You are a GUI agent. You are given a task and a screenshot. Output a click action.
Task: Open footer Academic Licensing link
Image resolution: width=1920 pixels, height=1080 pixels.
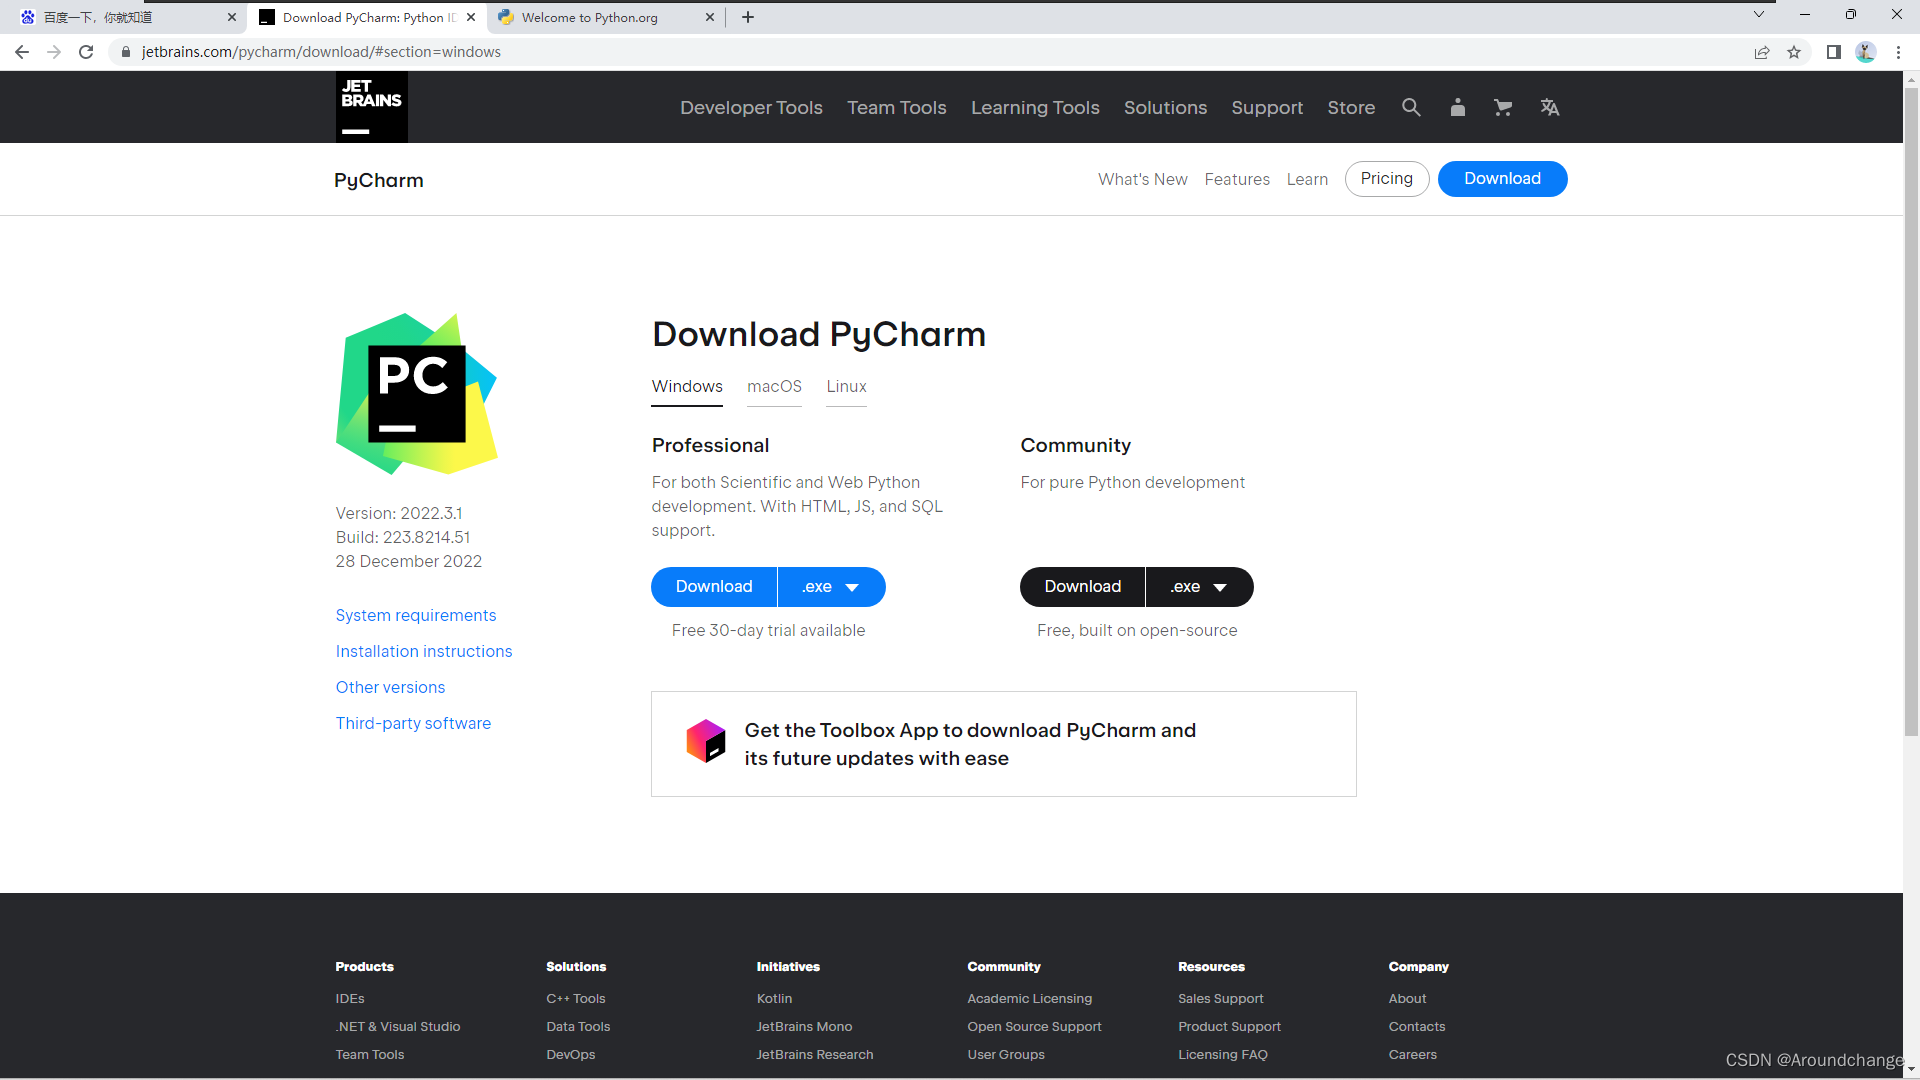point(1030,999)
